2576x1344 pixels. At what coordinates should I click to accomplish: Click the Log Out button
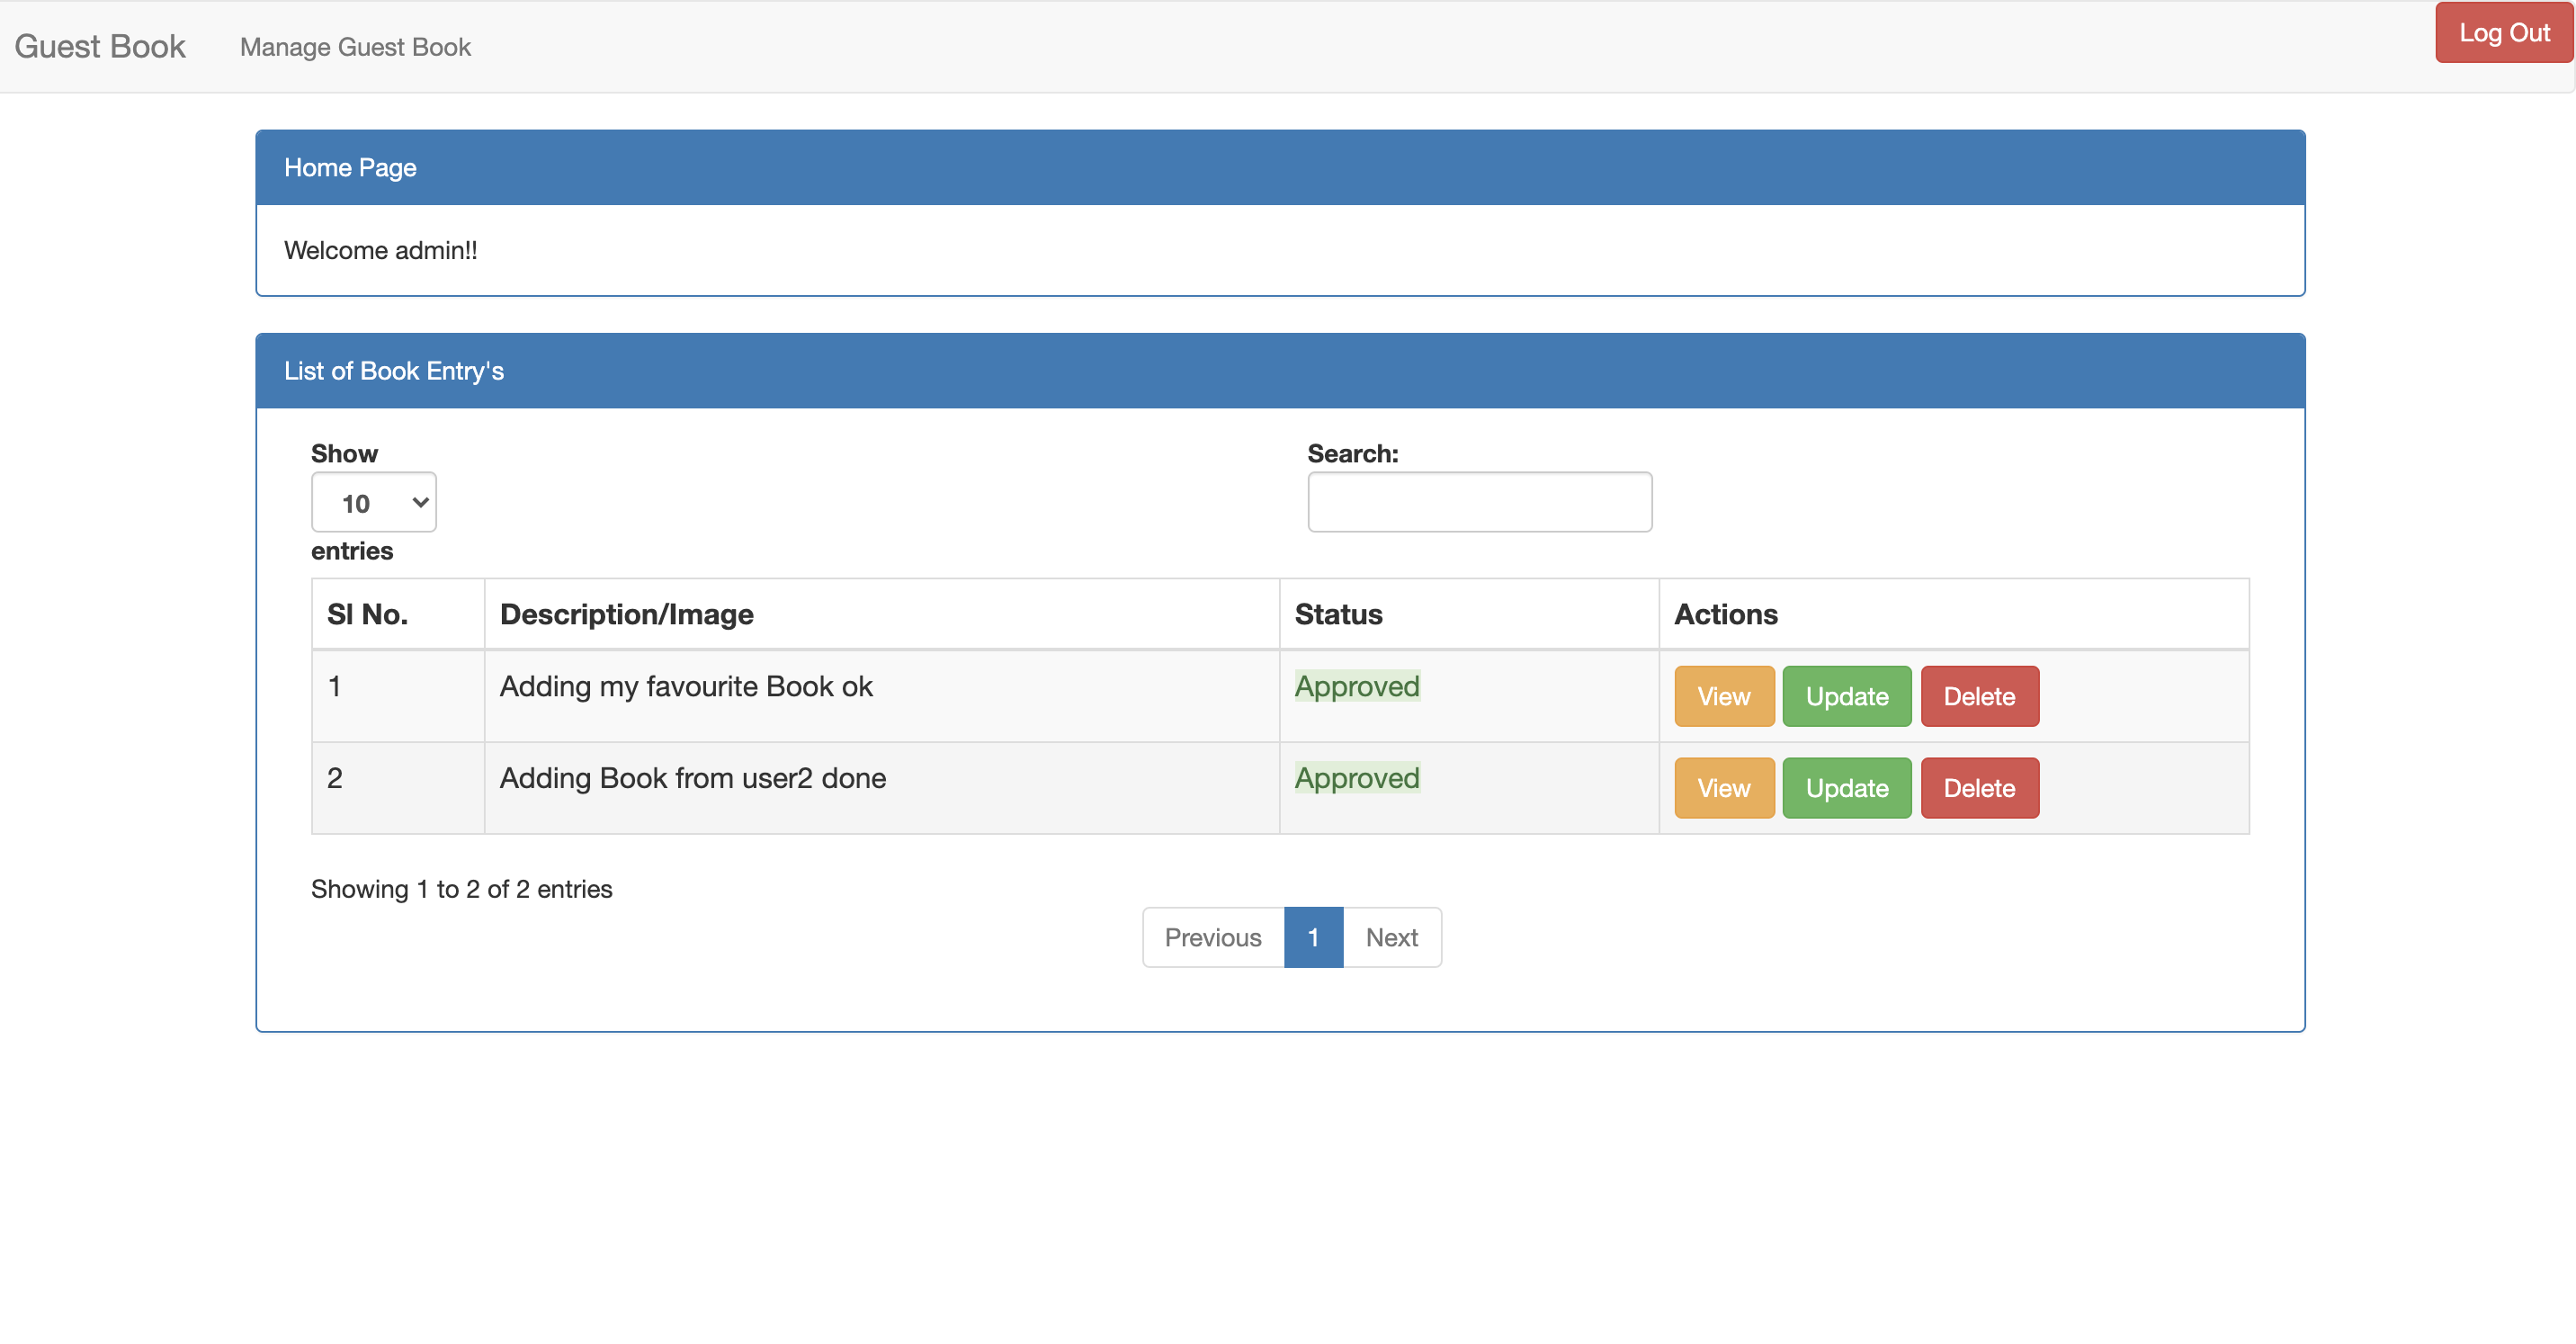pos(2502,33)
